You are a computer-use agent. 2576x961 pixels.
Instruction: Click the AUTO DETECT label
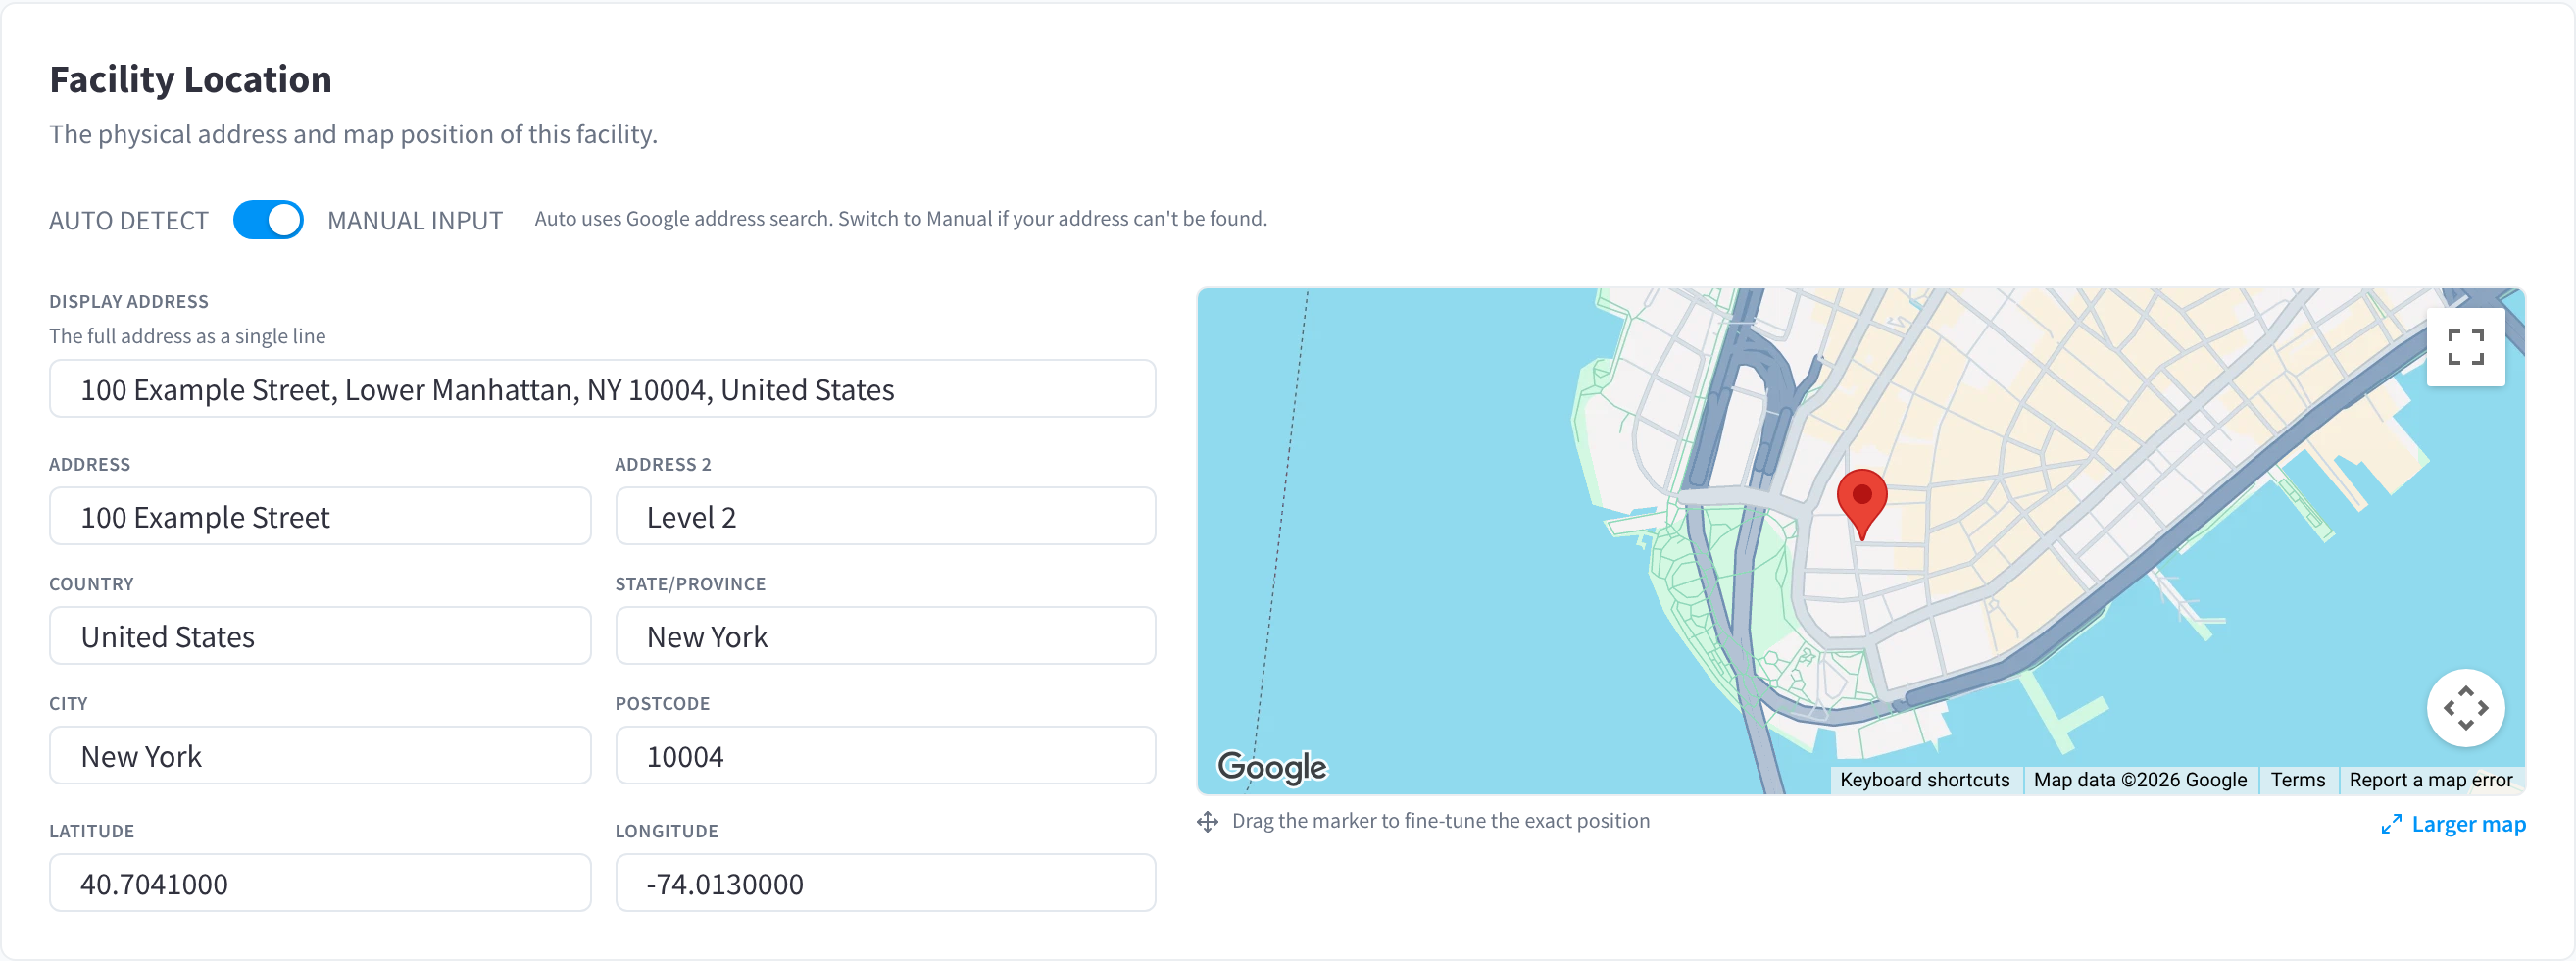pyautogui.click(x=129, y=221)
